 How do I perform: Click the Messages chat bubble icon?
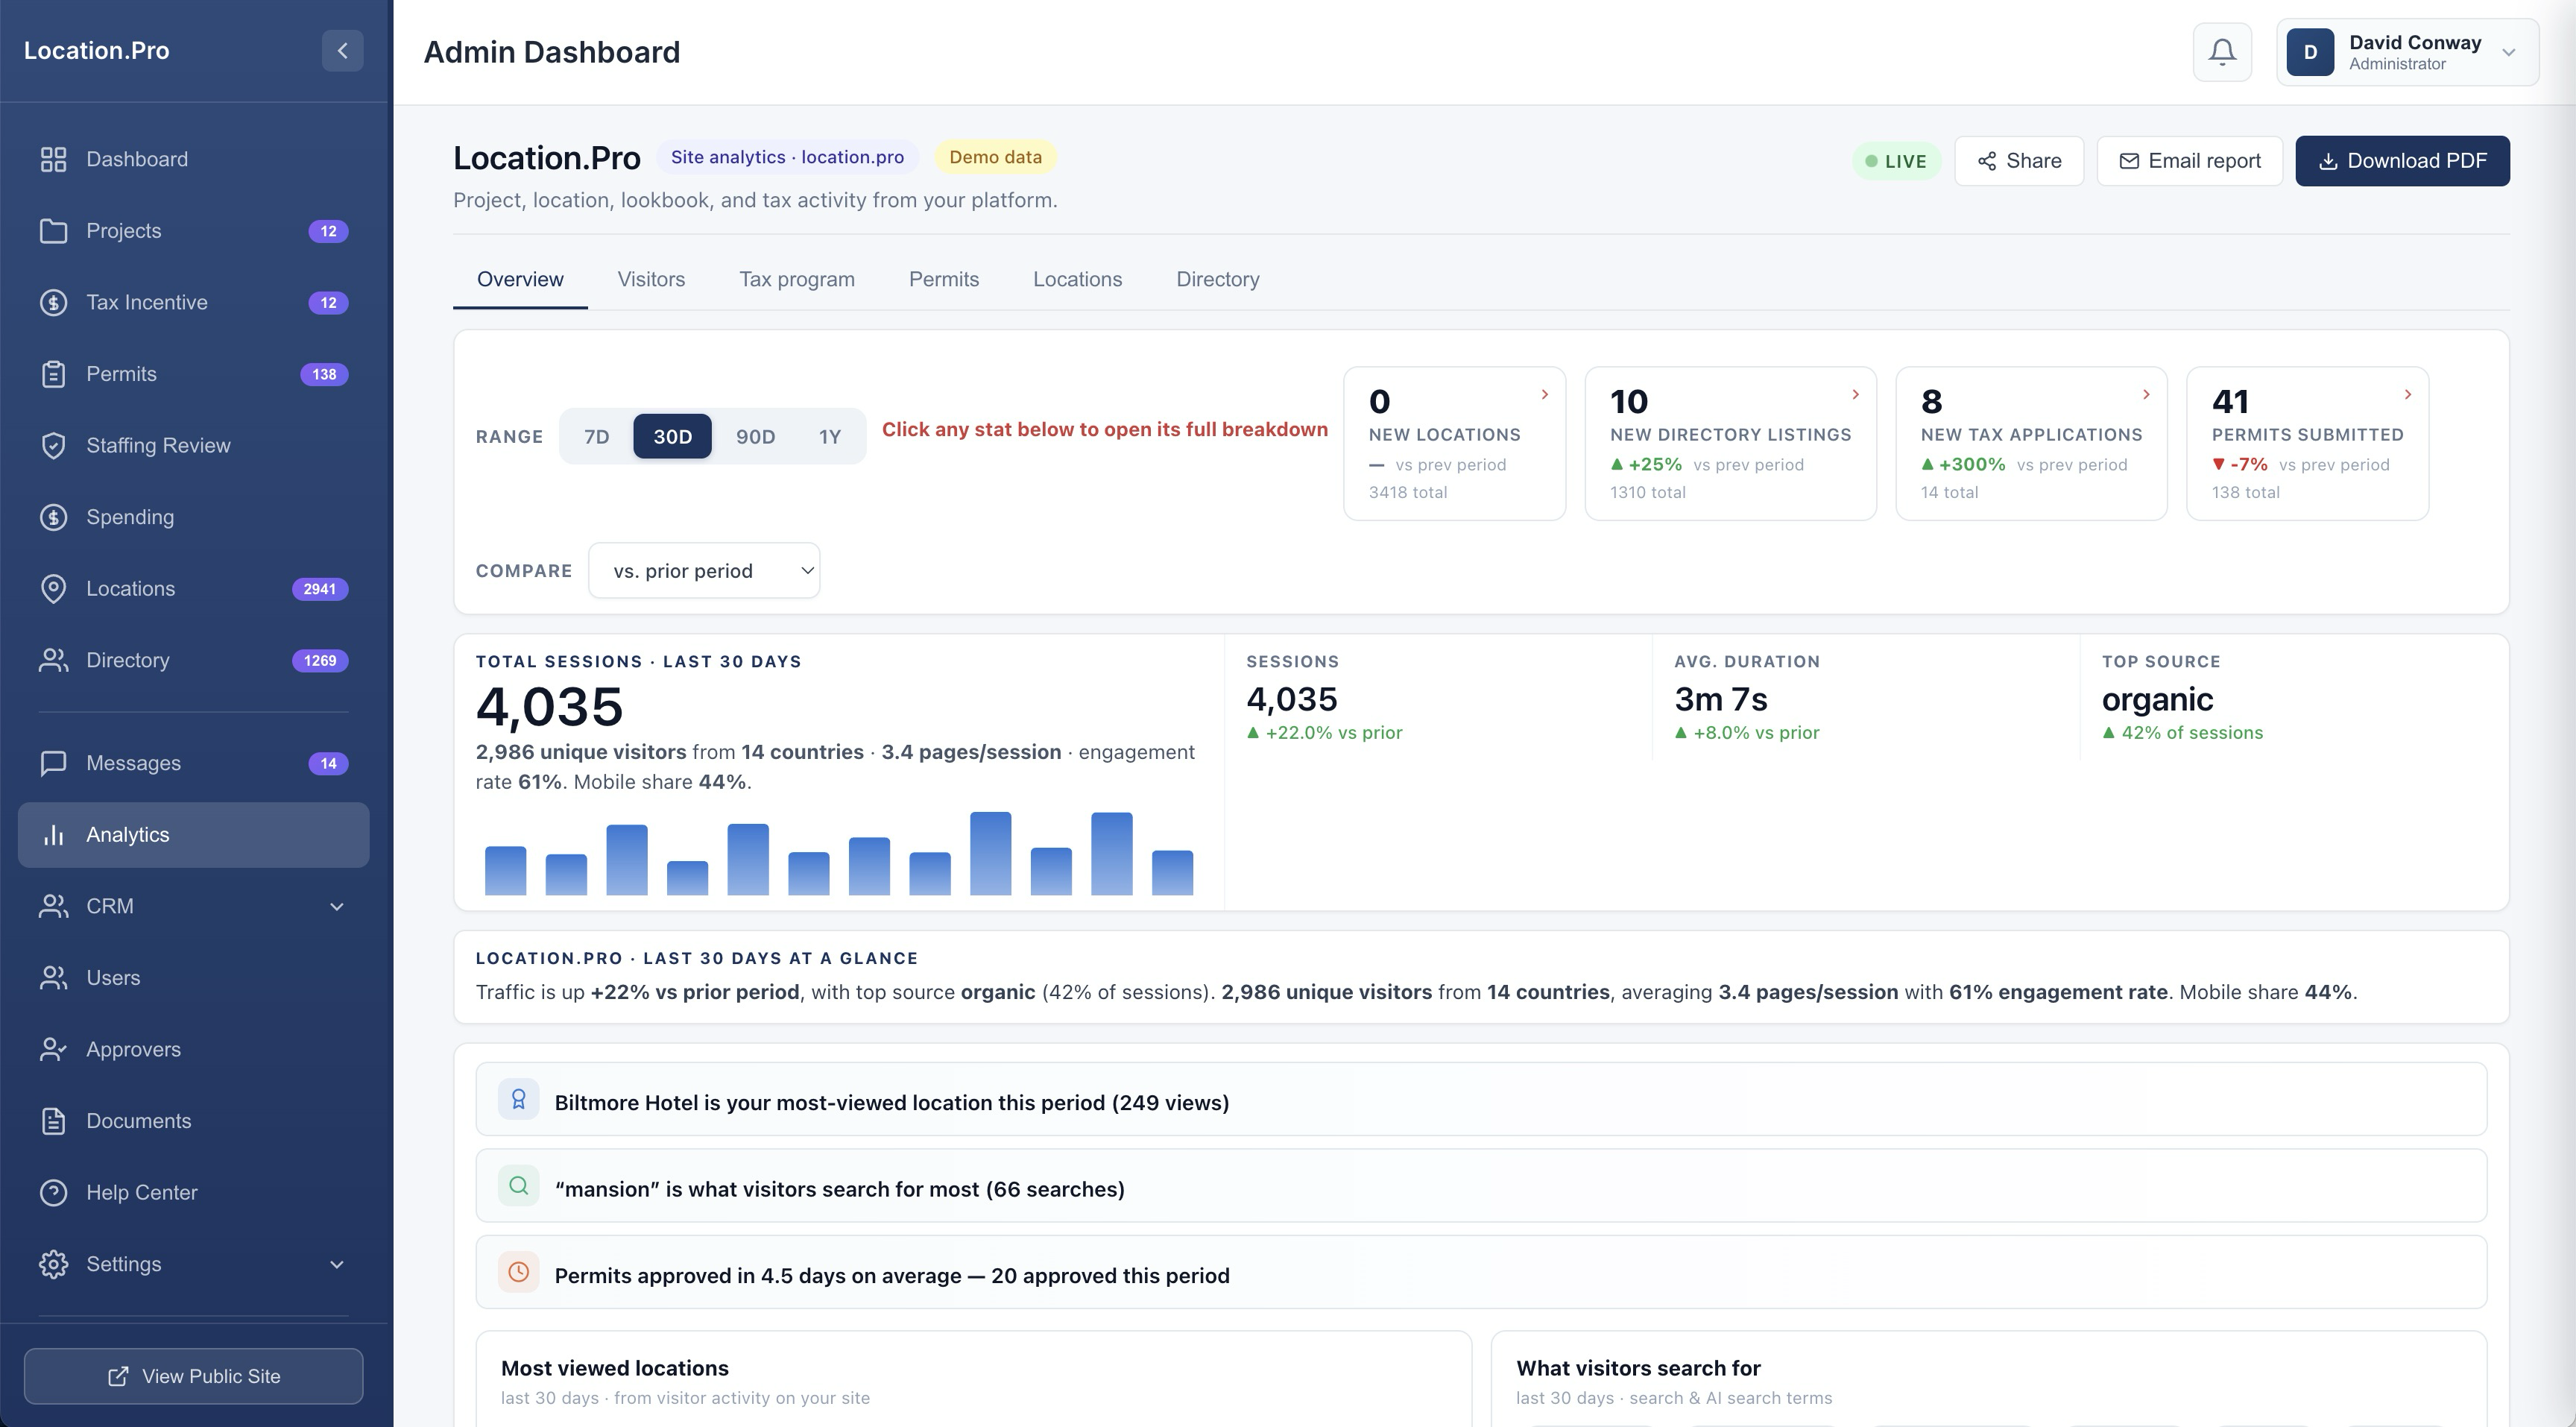53,763
